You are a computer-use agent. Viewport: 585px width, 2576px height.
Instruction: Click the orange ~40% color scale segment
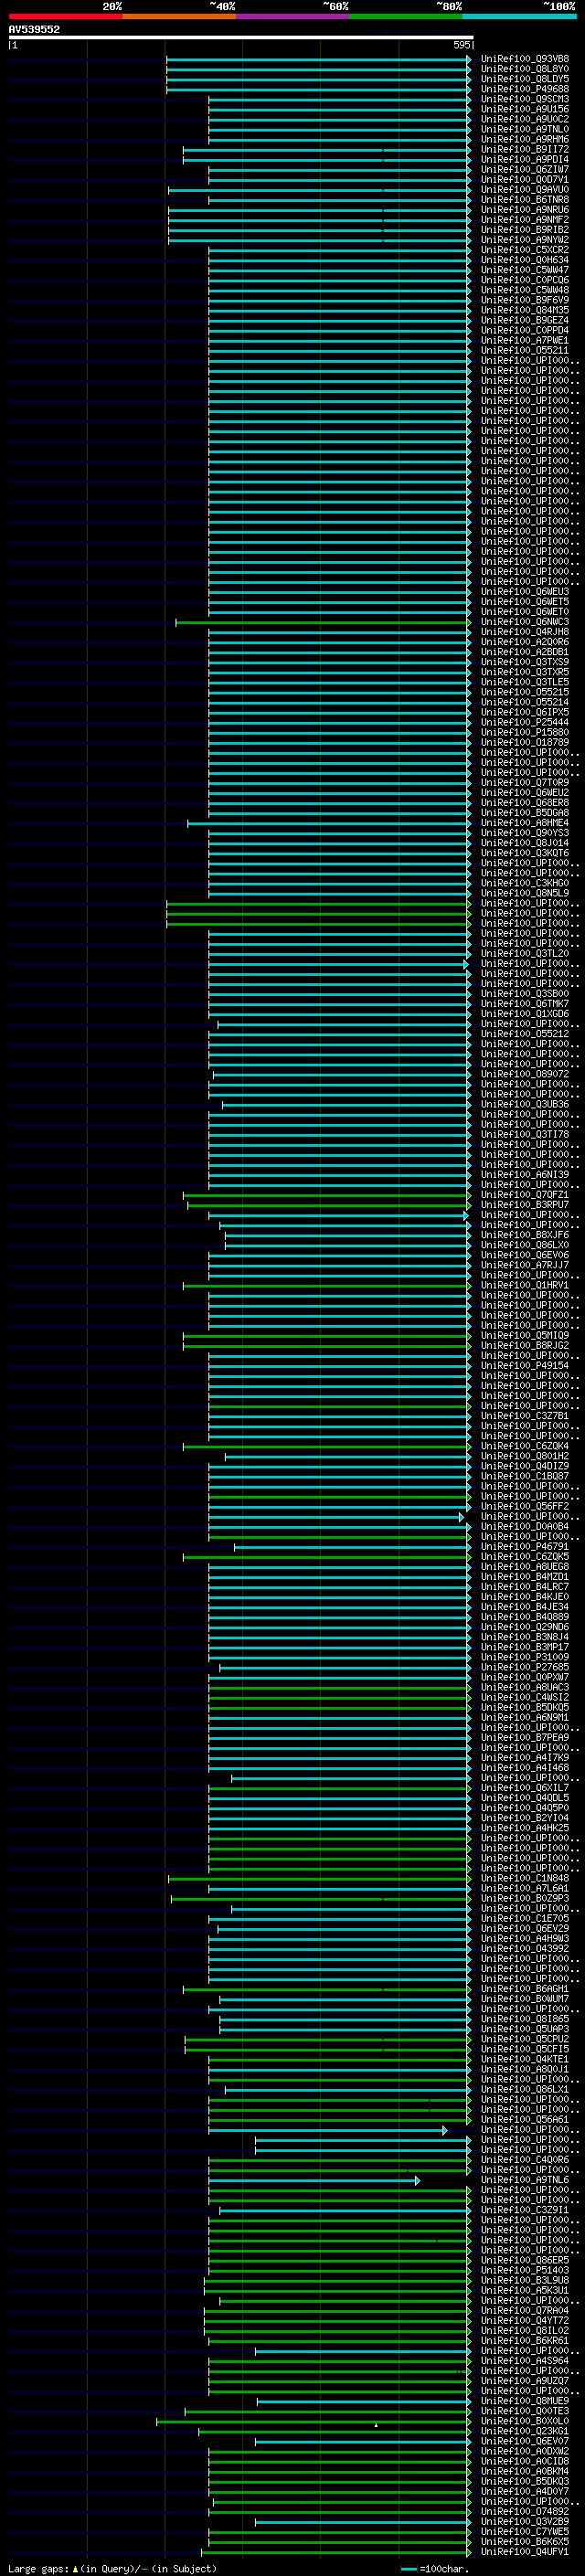coord(179,16)
